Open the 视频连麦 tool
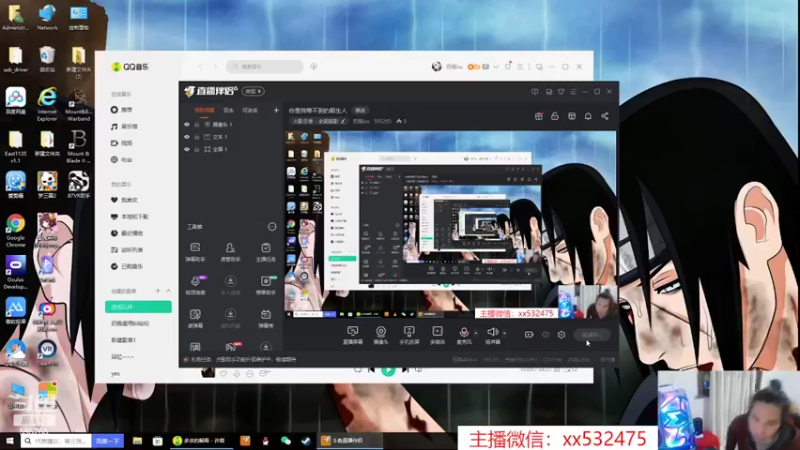 tap(195, 285)
